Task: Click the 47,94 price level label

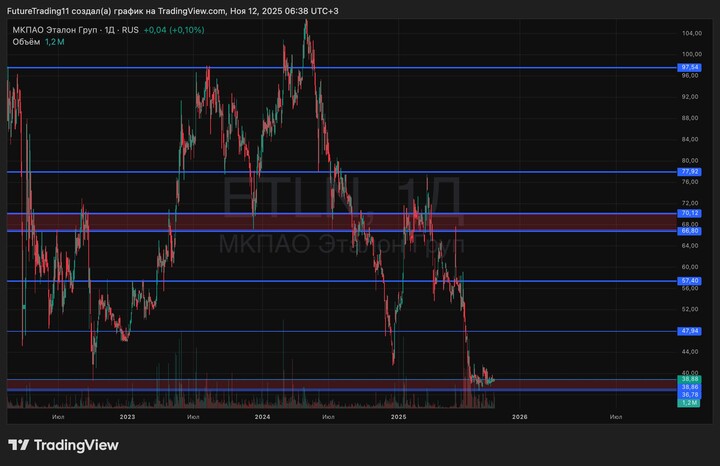Action: (x=689, y=331)
